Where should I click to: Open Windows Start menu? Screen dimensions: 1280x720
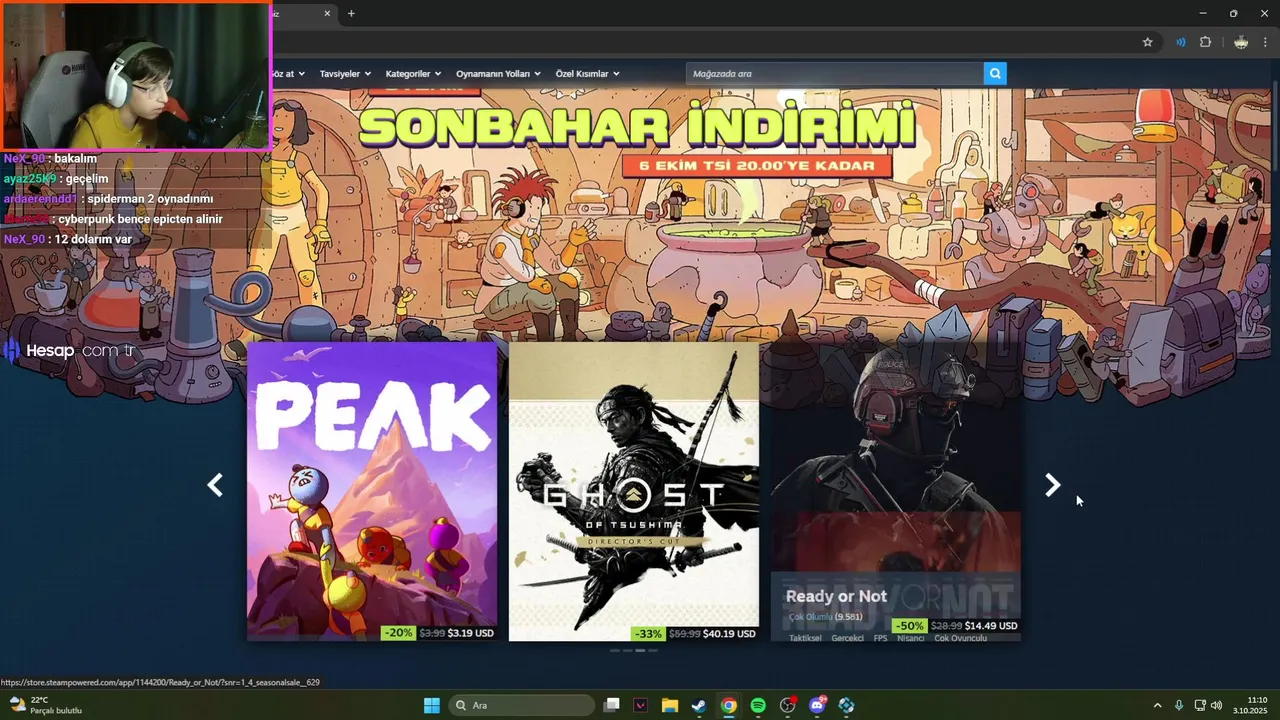click(431, 705)
